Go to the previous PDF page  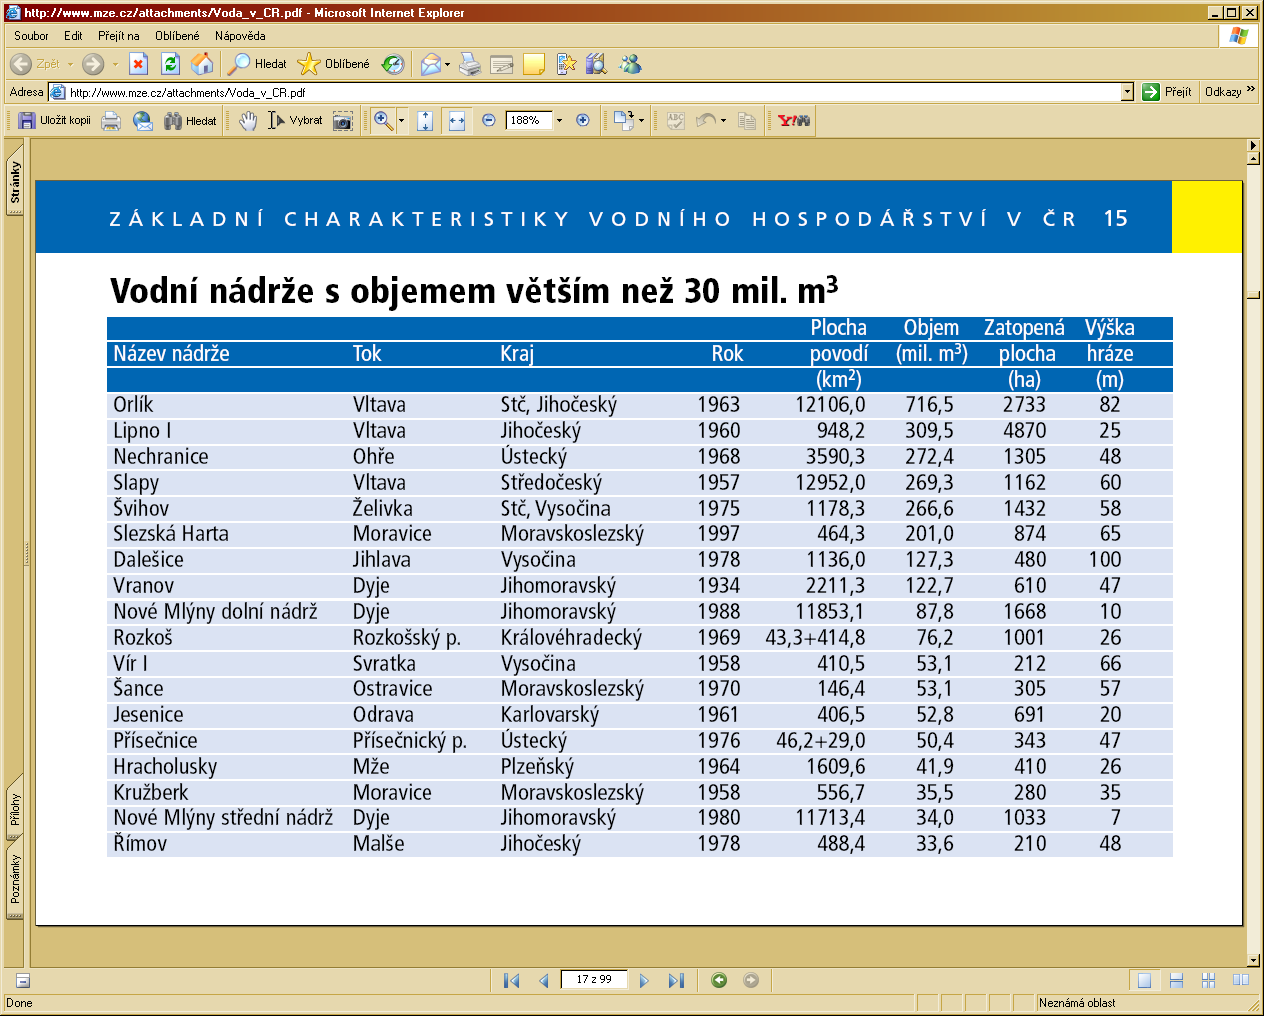point(543,981)
